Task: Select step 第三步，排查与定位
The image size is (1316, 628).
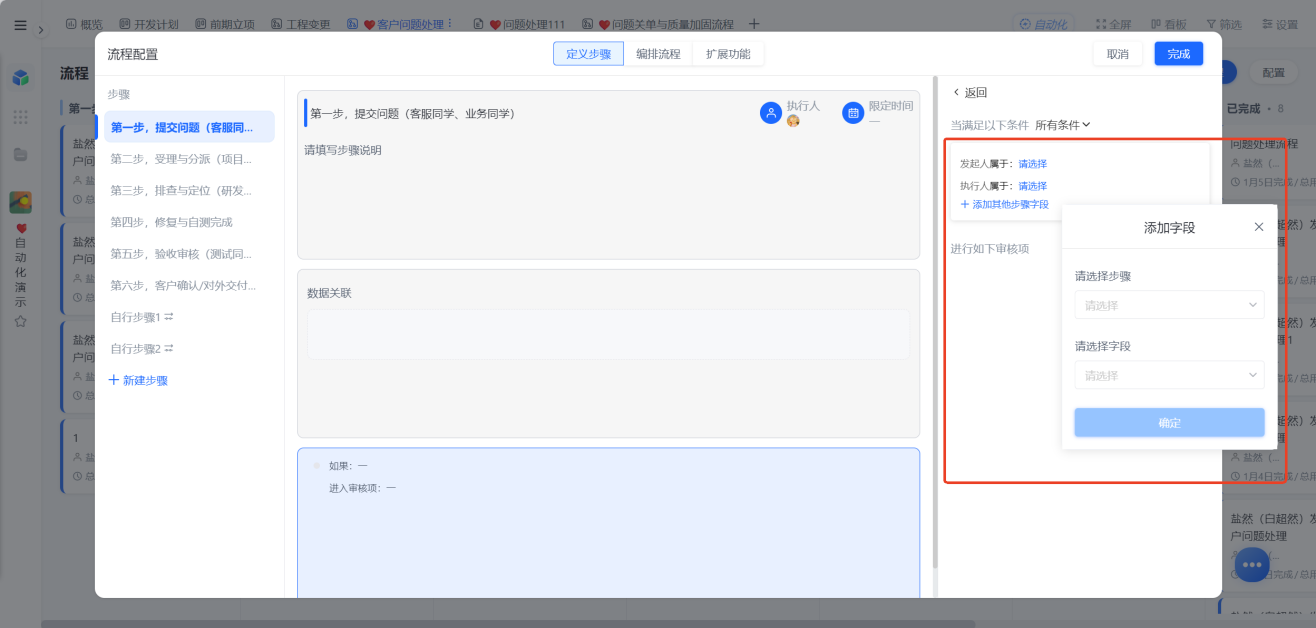Action: pos(189,190)
